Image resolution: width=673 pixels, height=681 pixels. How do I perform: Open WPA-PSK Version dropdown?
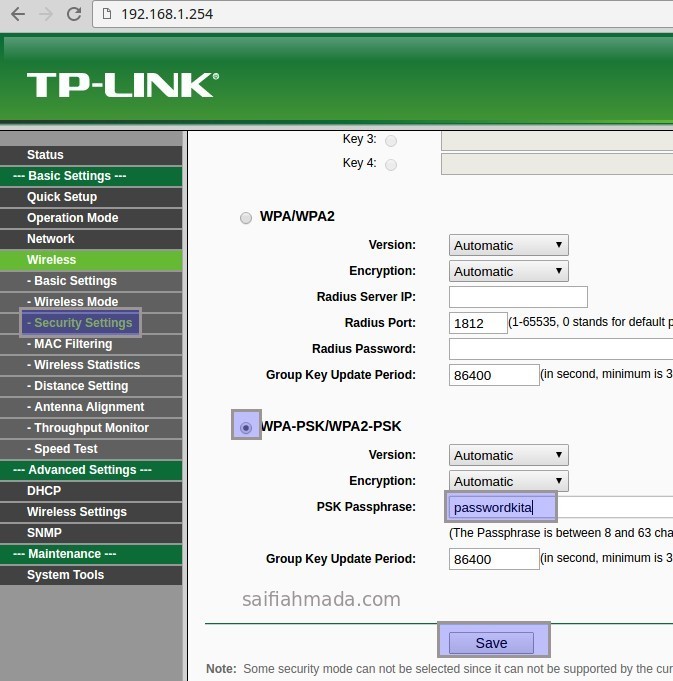(x=508, y=455)
